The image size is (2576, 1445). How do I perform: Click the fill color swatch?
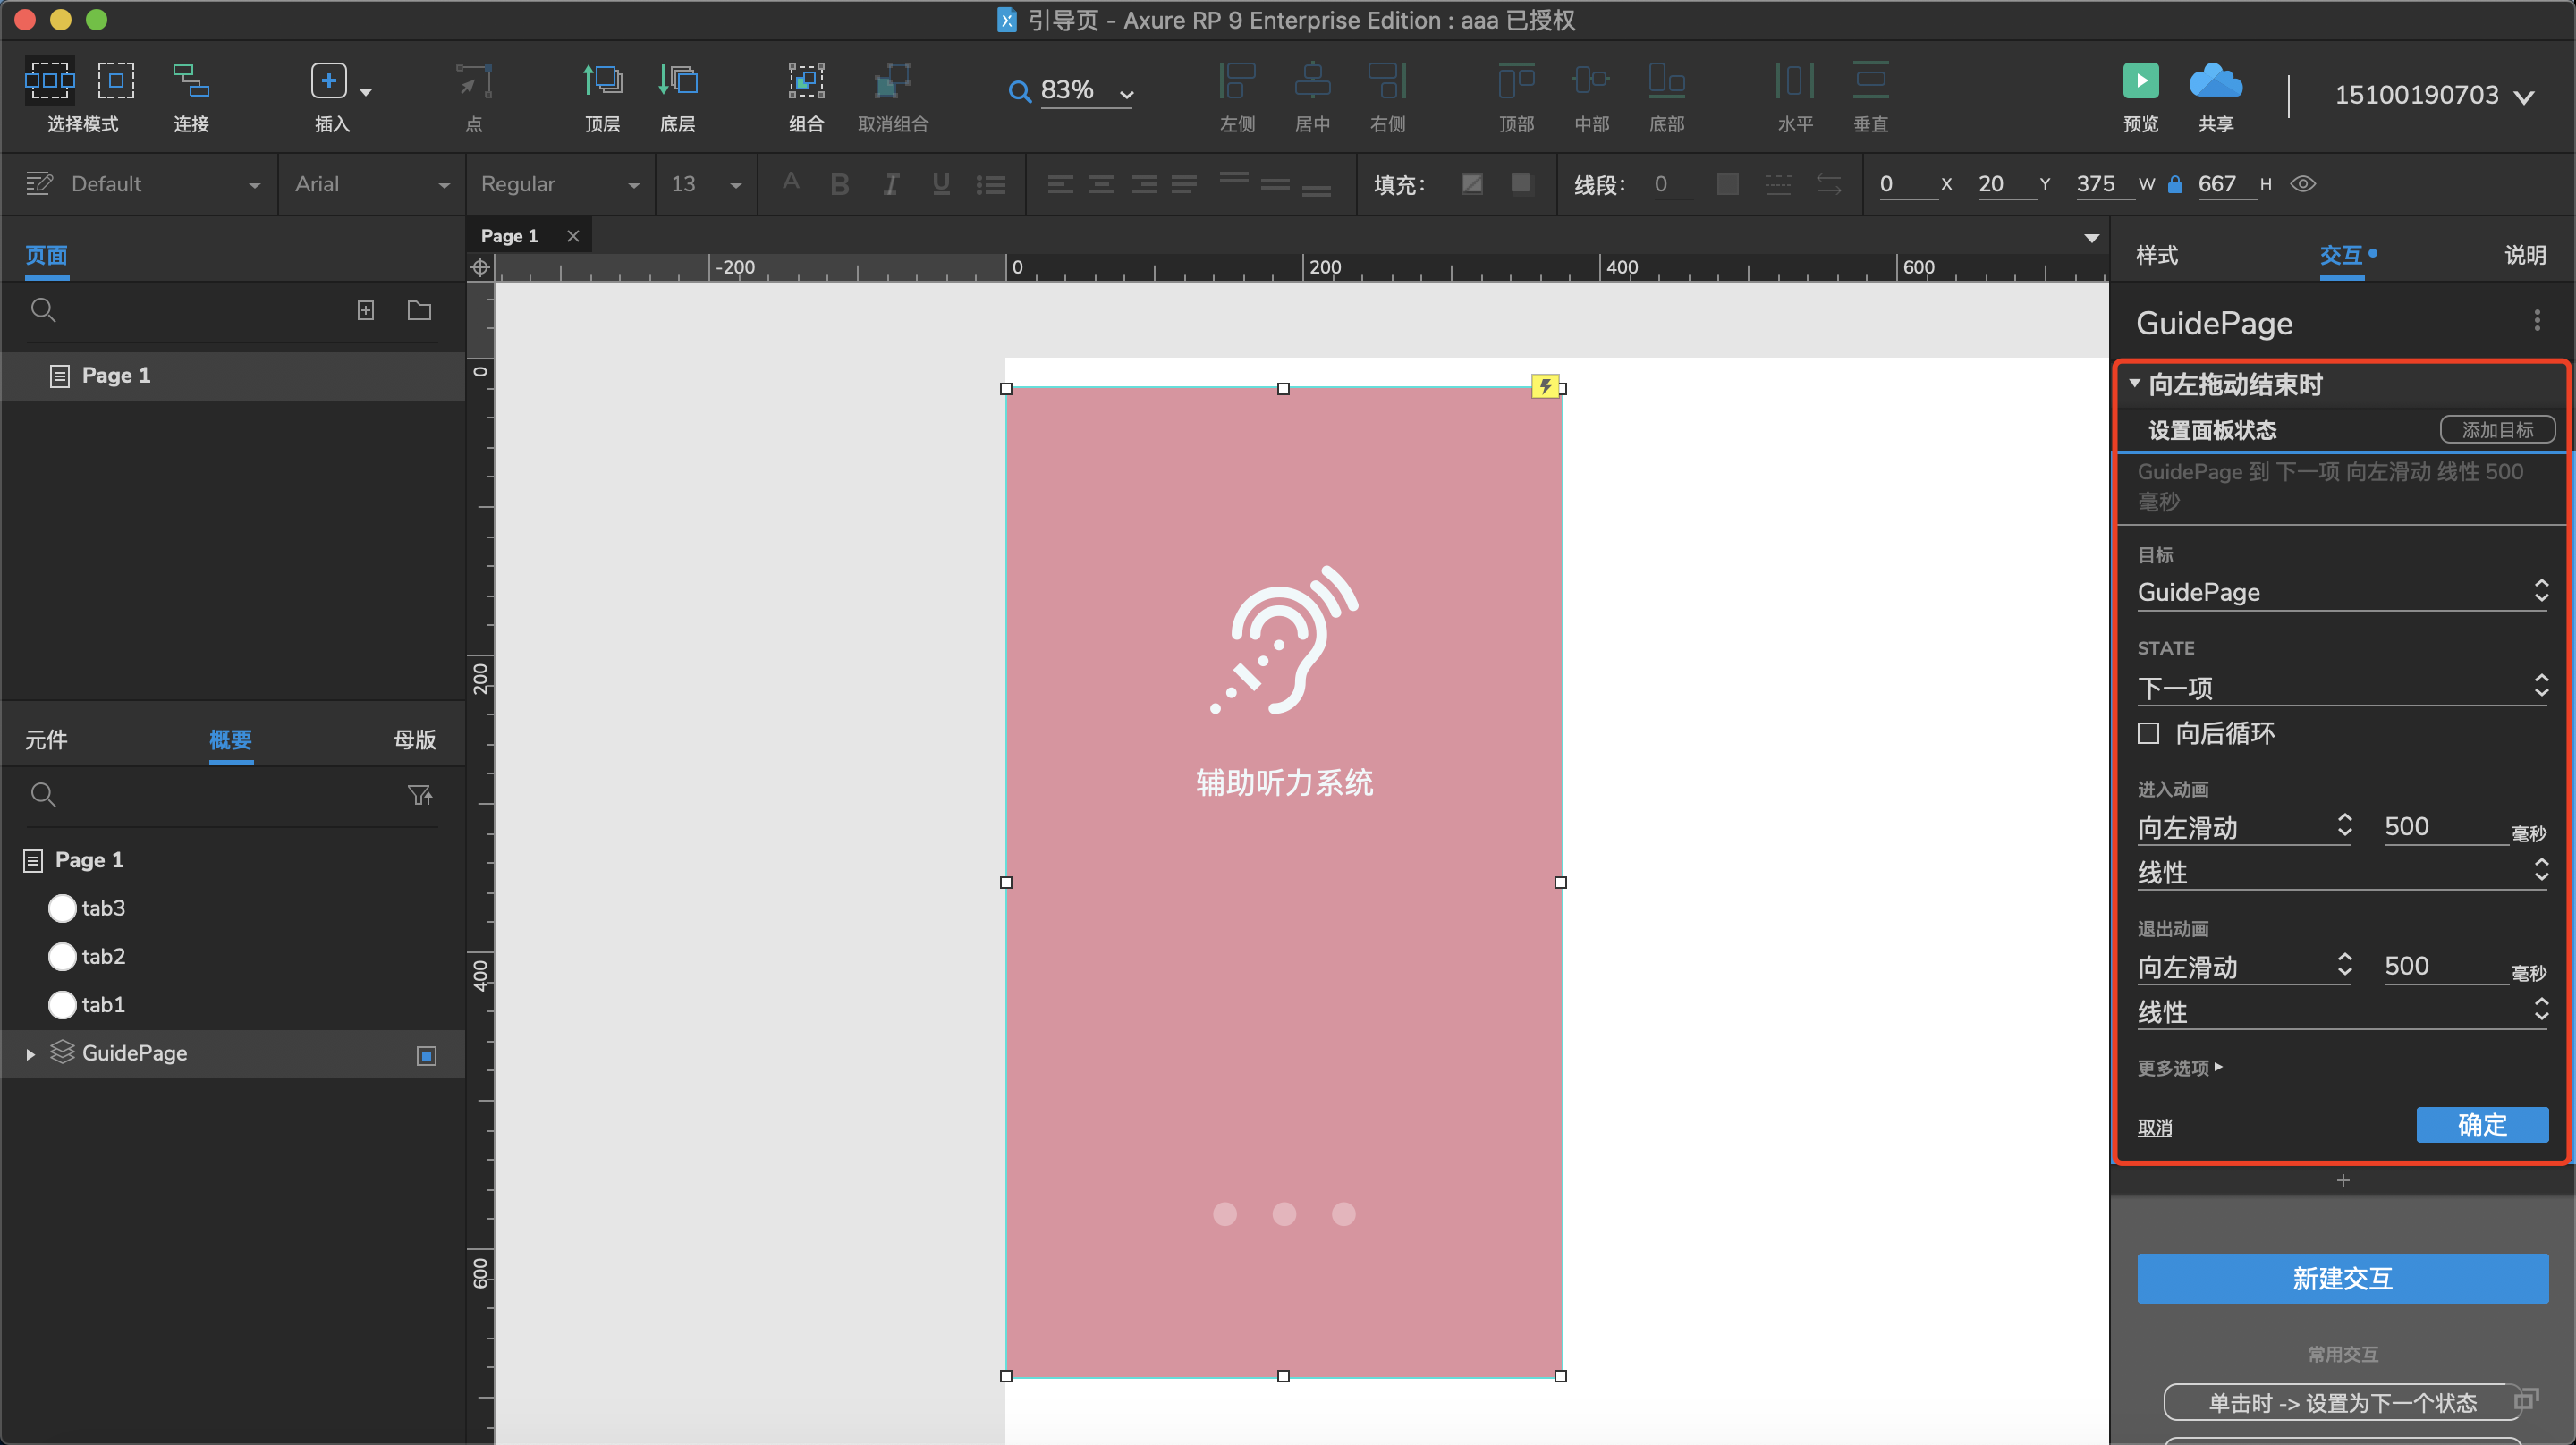coord(1471,184)
